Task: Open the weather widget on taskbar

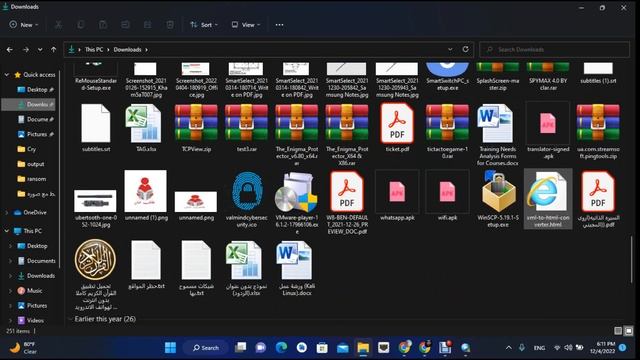Action: (x=24, y=348)
